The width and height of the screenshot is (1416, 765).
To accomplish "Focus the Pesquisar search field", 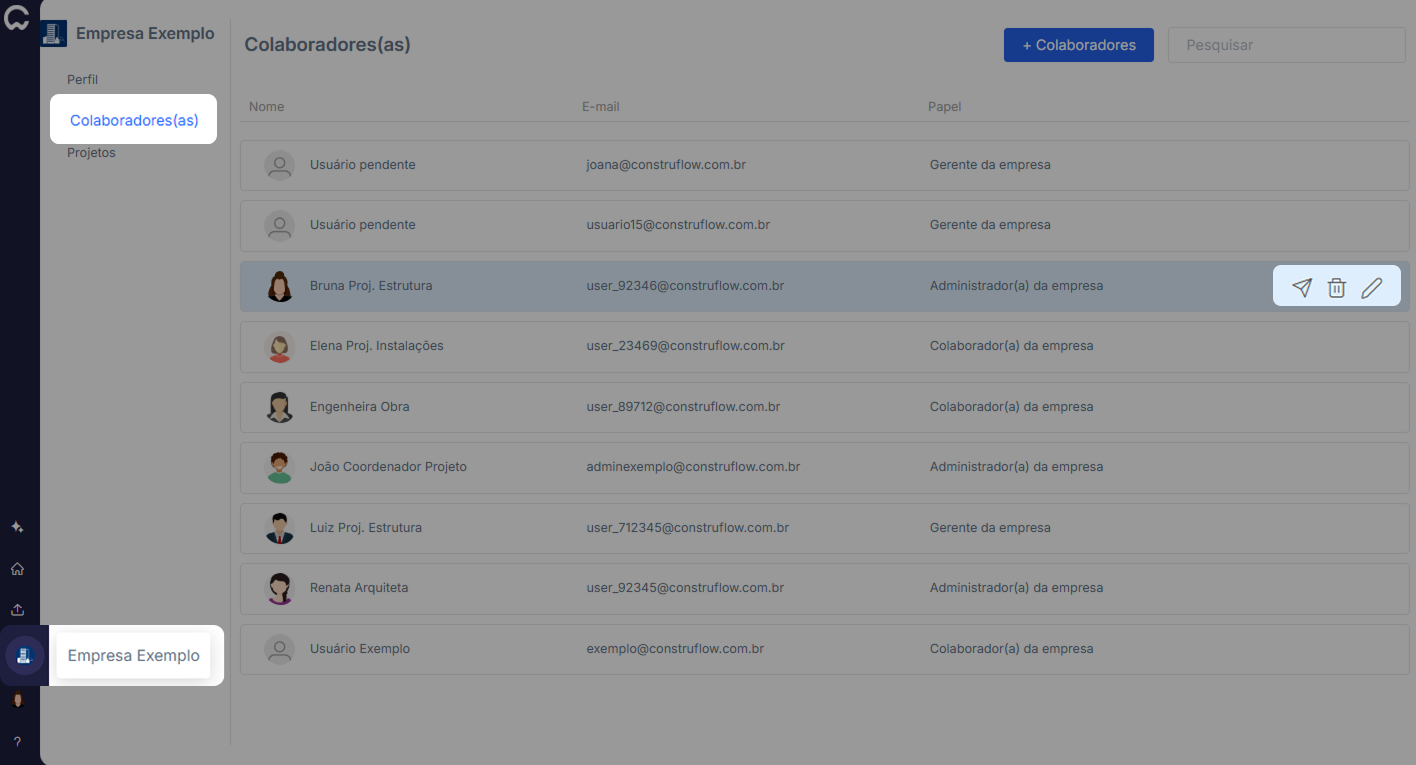I will [1287, 45].
